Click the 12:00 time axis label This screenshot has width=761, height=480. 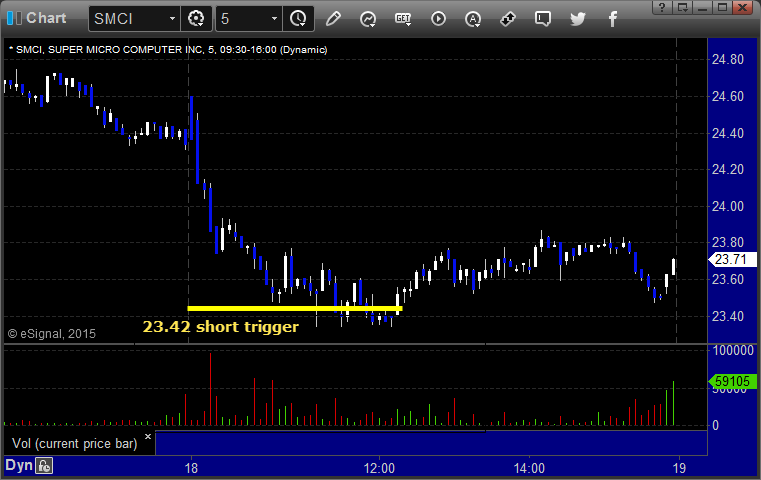click(379, 468)
